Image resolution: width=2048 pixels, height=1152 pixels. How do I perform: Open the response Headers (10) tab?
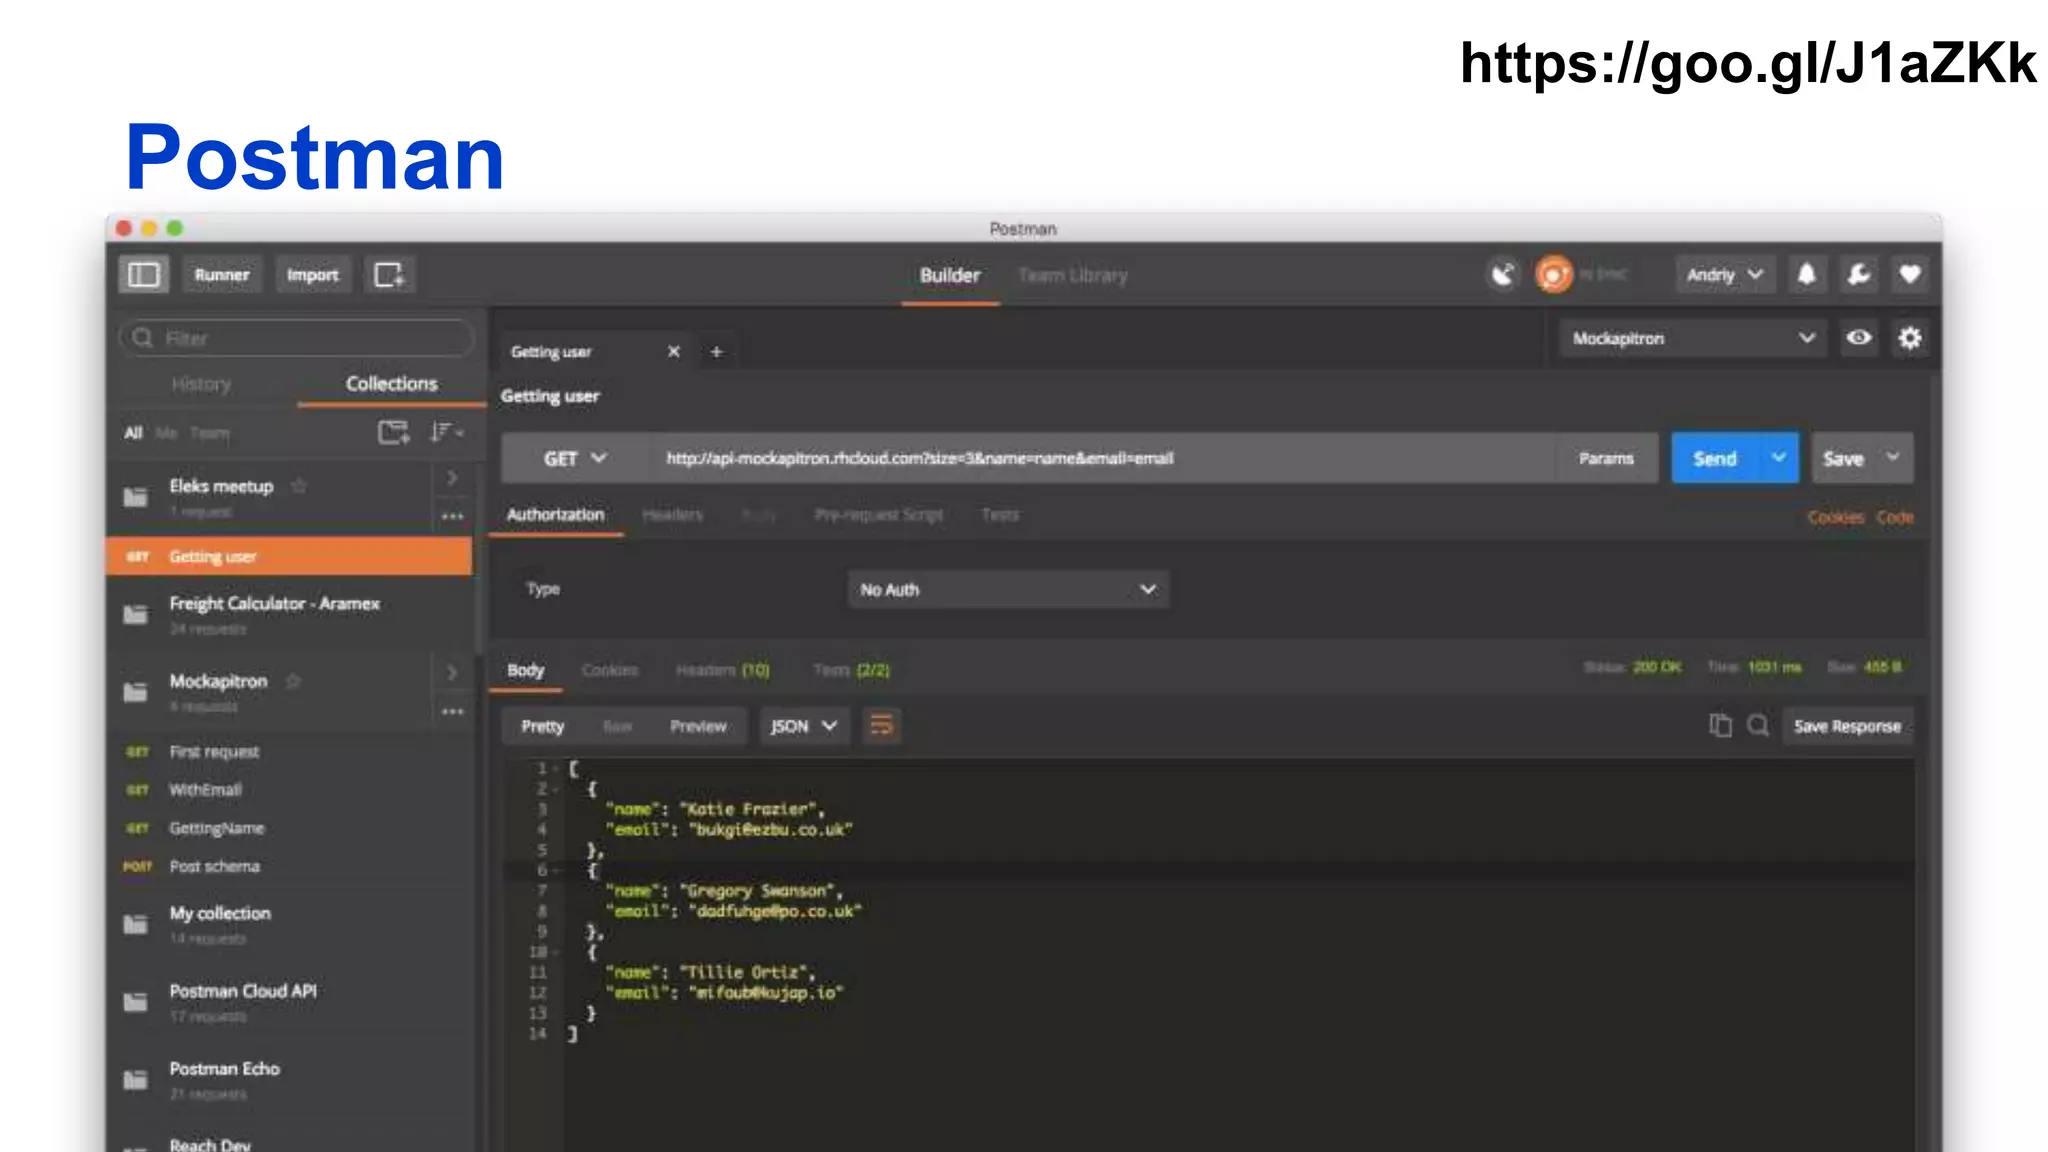723,669
